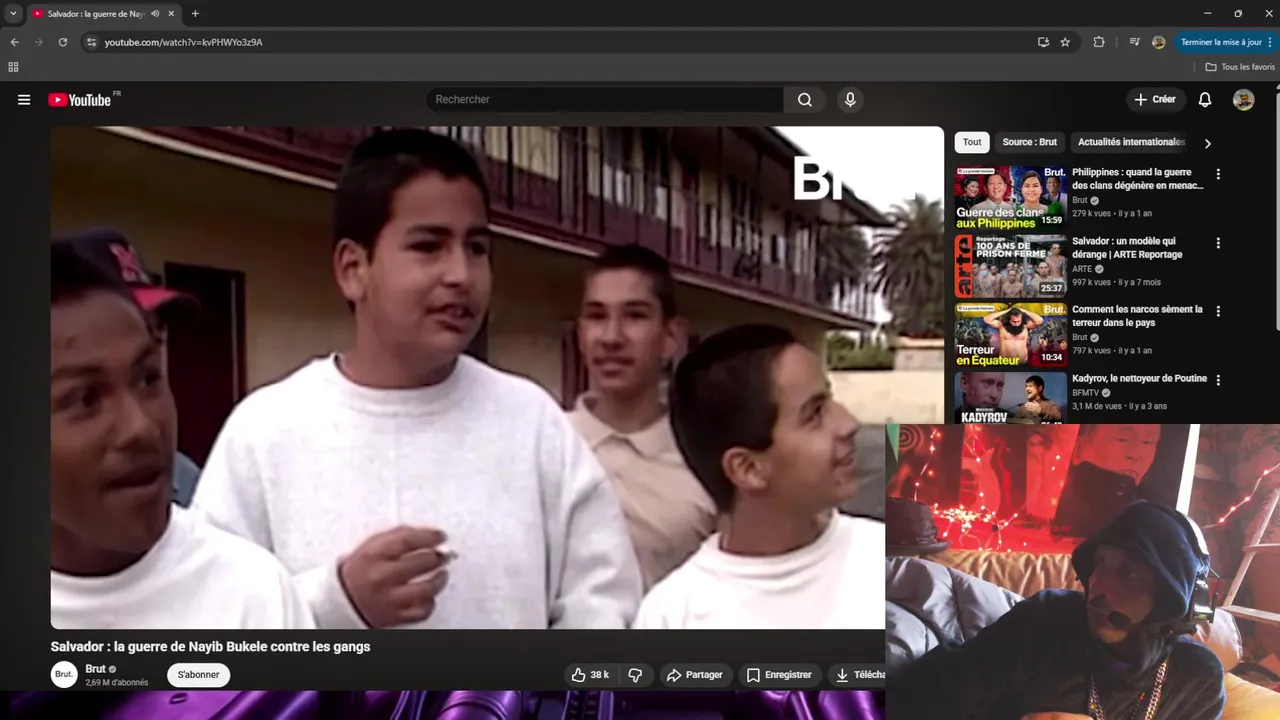
Task: Click video title 'Salvador : la guerre de Nayib Bukele'
Action: pos(211,647)
